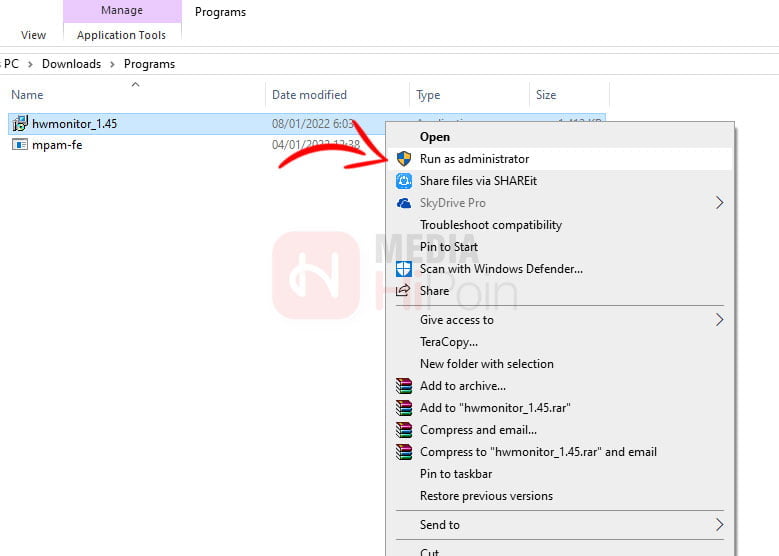Expand the Give access to submenu arrow
Viewport: 779px width, 556px height.
click(719, 319)
